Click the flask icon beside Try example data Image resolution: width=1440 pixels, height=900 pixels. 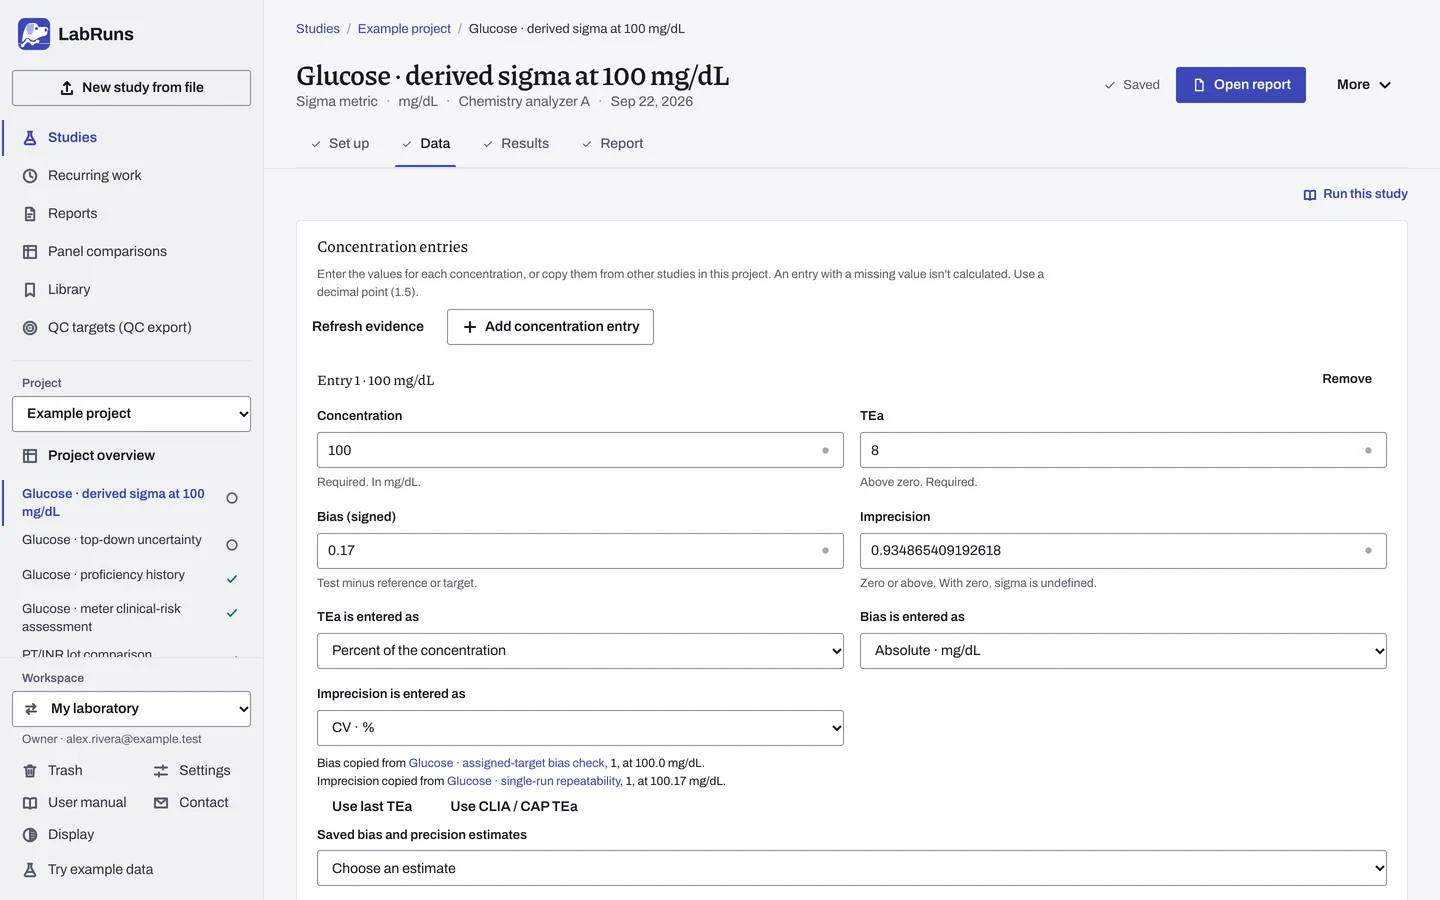point(30,870)
